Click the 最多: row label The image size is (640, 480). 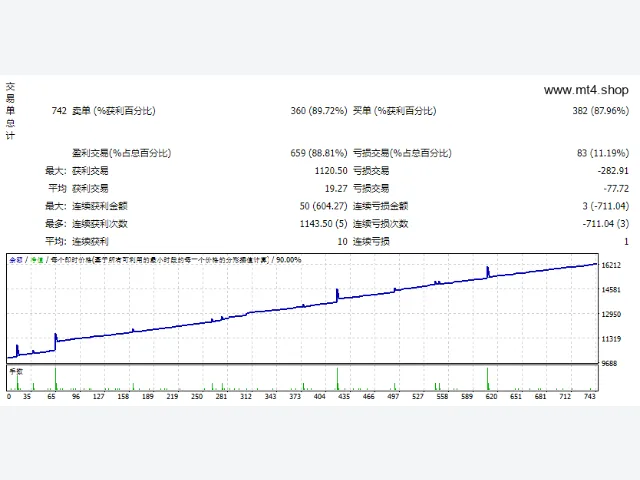pos(56,224)
